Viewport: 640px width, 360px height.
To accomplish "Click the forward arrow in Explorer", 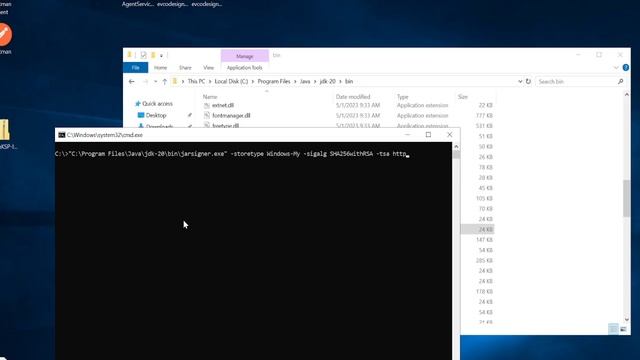I will (145, 82).
